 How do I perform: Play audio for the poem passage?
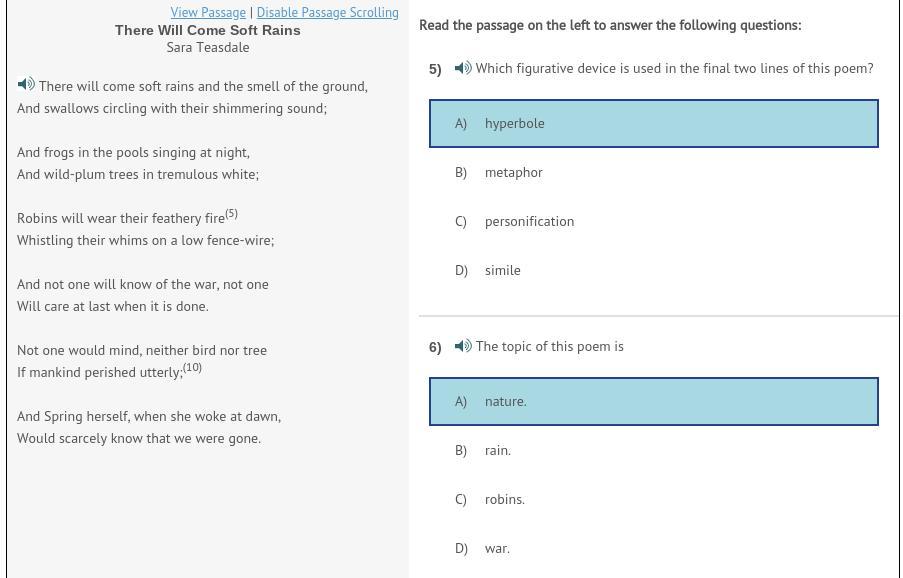click(x=26, y=85)
